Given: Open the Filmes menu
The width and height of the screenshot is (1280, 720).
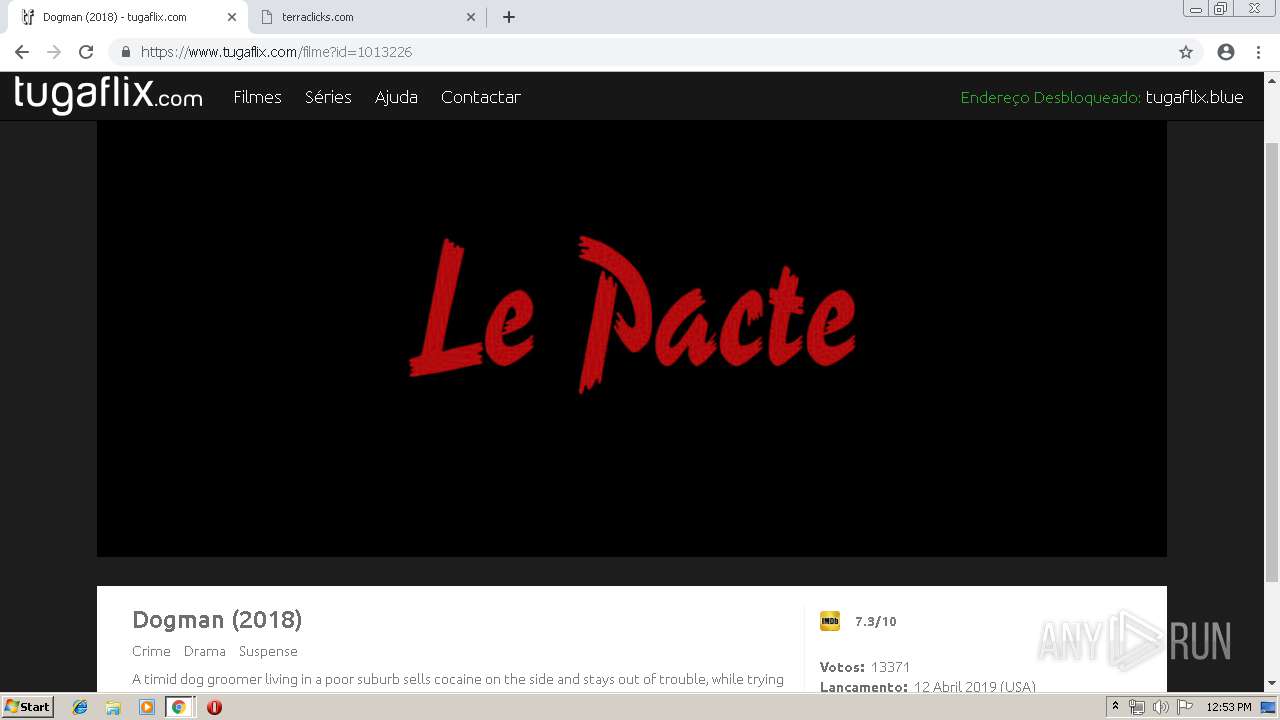Looking at the screenshot, I should point(257,97).
